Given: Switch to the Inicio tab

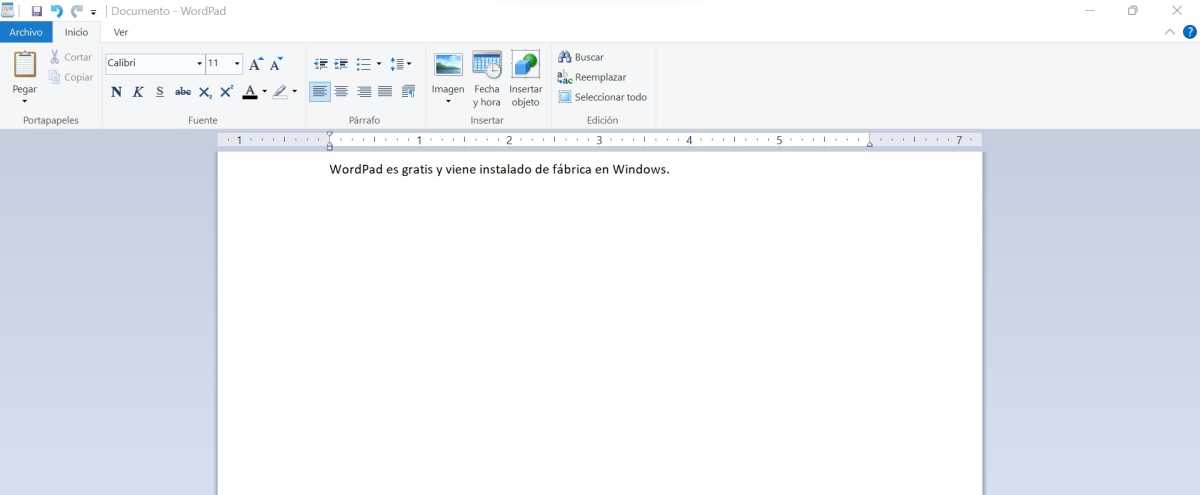Looking at the screenshot, I should [77, 32].
